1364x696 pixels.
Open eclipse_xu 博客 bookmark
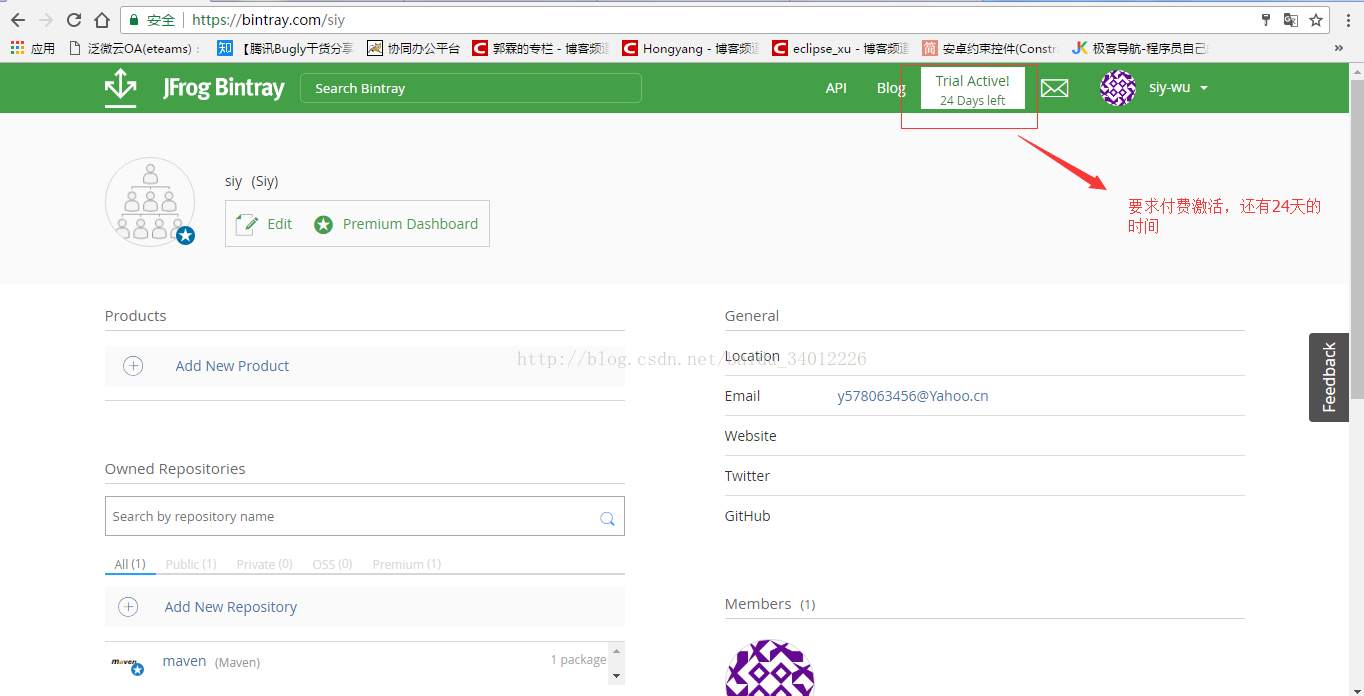pos(841,48)
